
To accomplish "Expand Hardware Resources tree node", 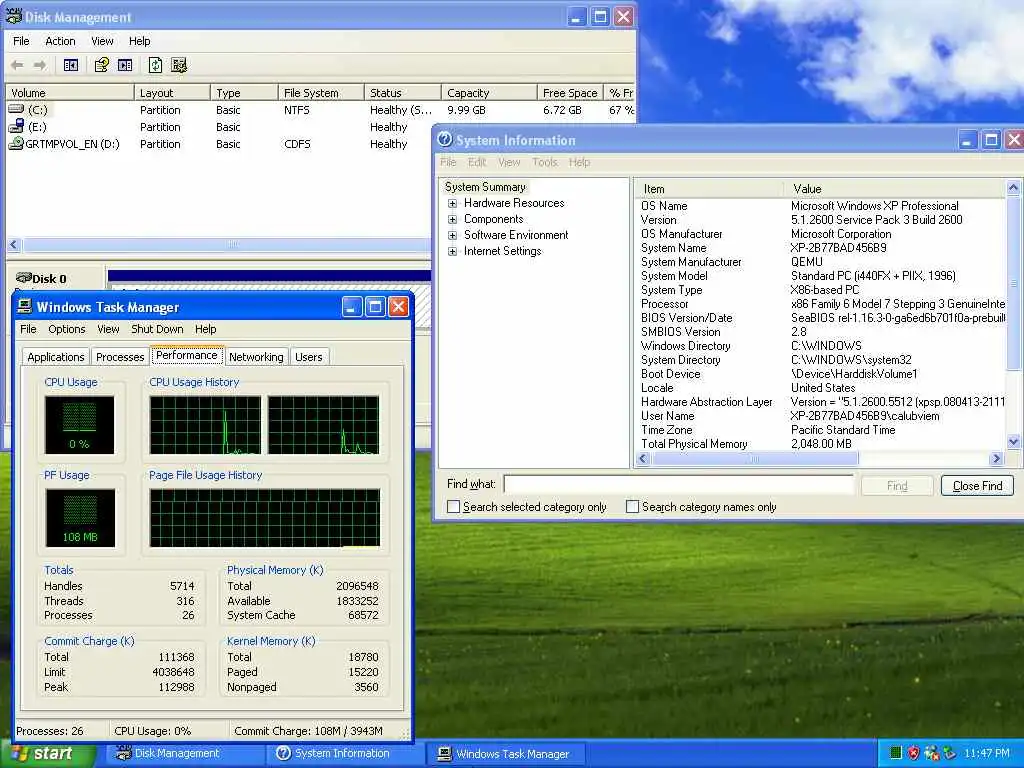I will (452, 203).
